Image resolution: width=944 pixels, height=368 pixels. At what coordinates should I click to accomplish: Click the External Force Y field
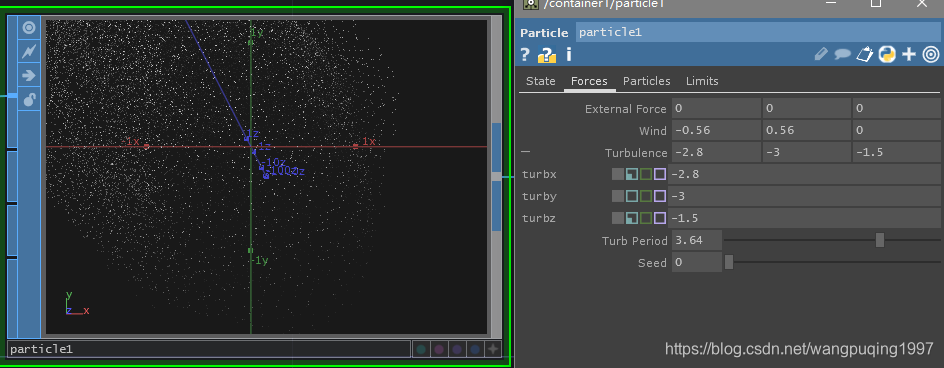coord(806,108)
